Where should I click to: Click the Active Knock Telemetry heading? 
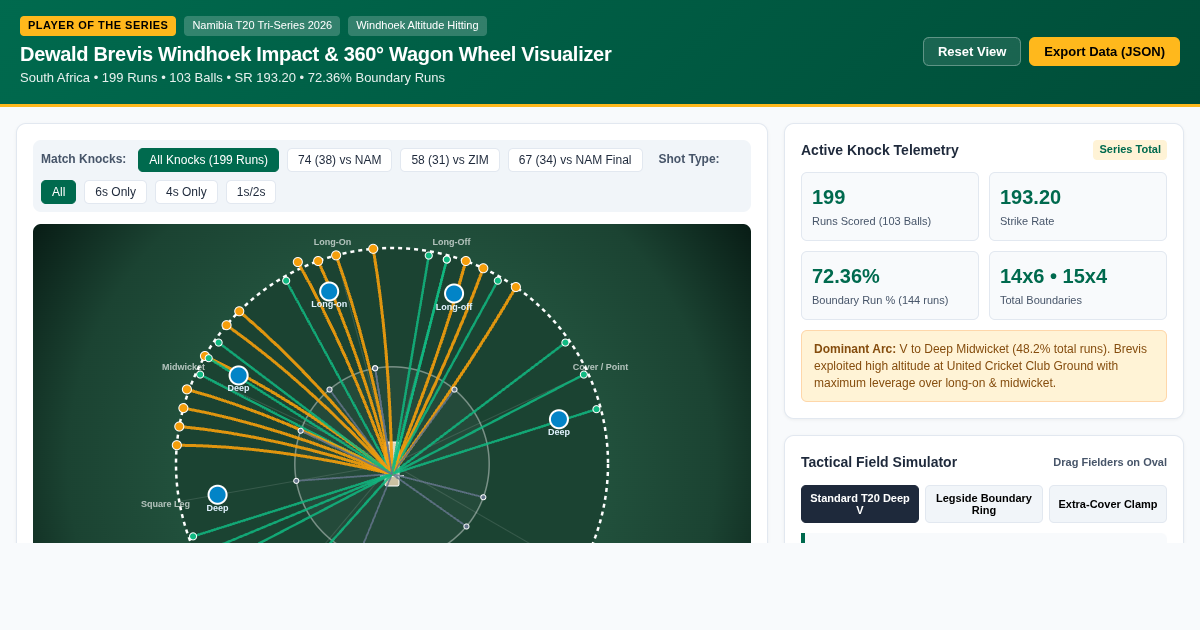(880, 150)
